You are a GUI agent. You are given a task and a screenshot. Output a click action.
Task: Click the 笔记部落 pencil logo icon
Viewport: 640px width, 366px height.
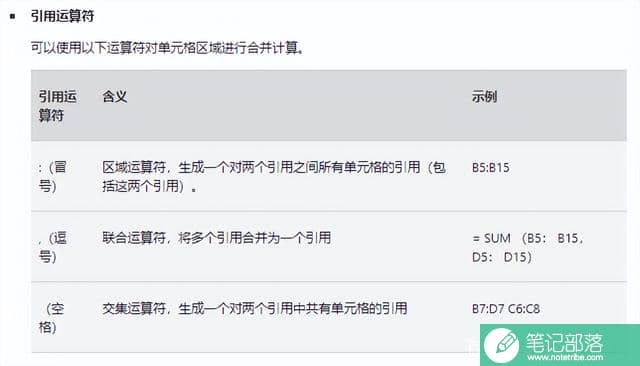click(502, 345)
